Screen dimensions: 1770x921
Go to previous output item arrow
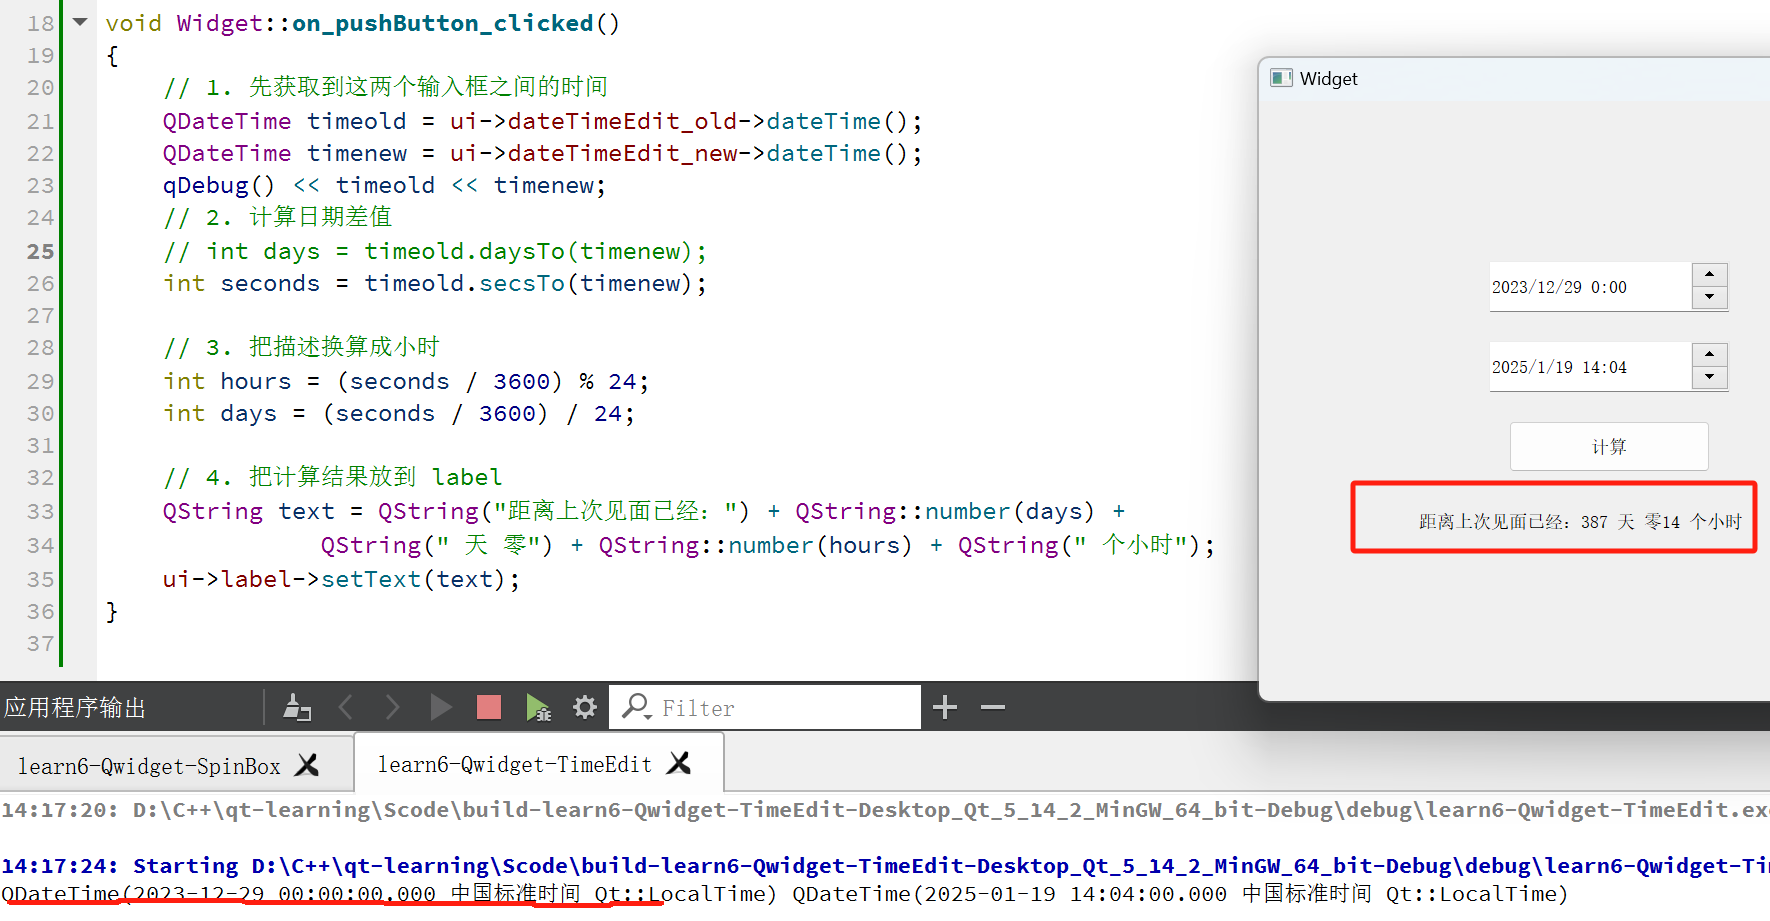pyautogui.click(x=346, y=707)
